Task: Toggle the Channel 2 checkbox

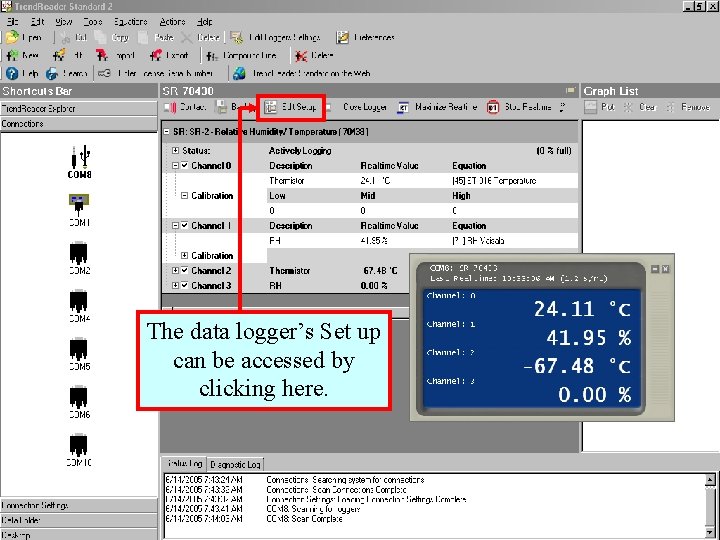Action: click(185, 270)
